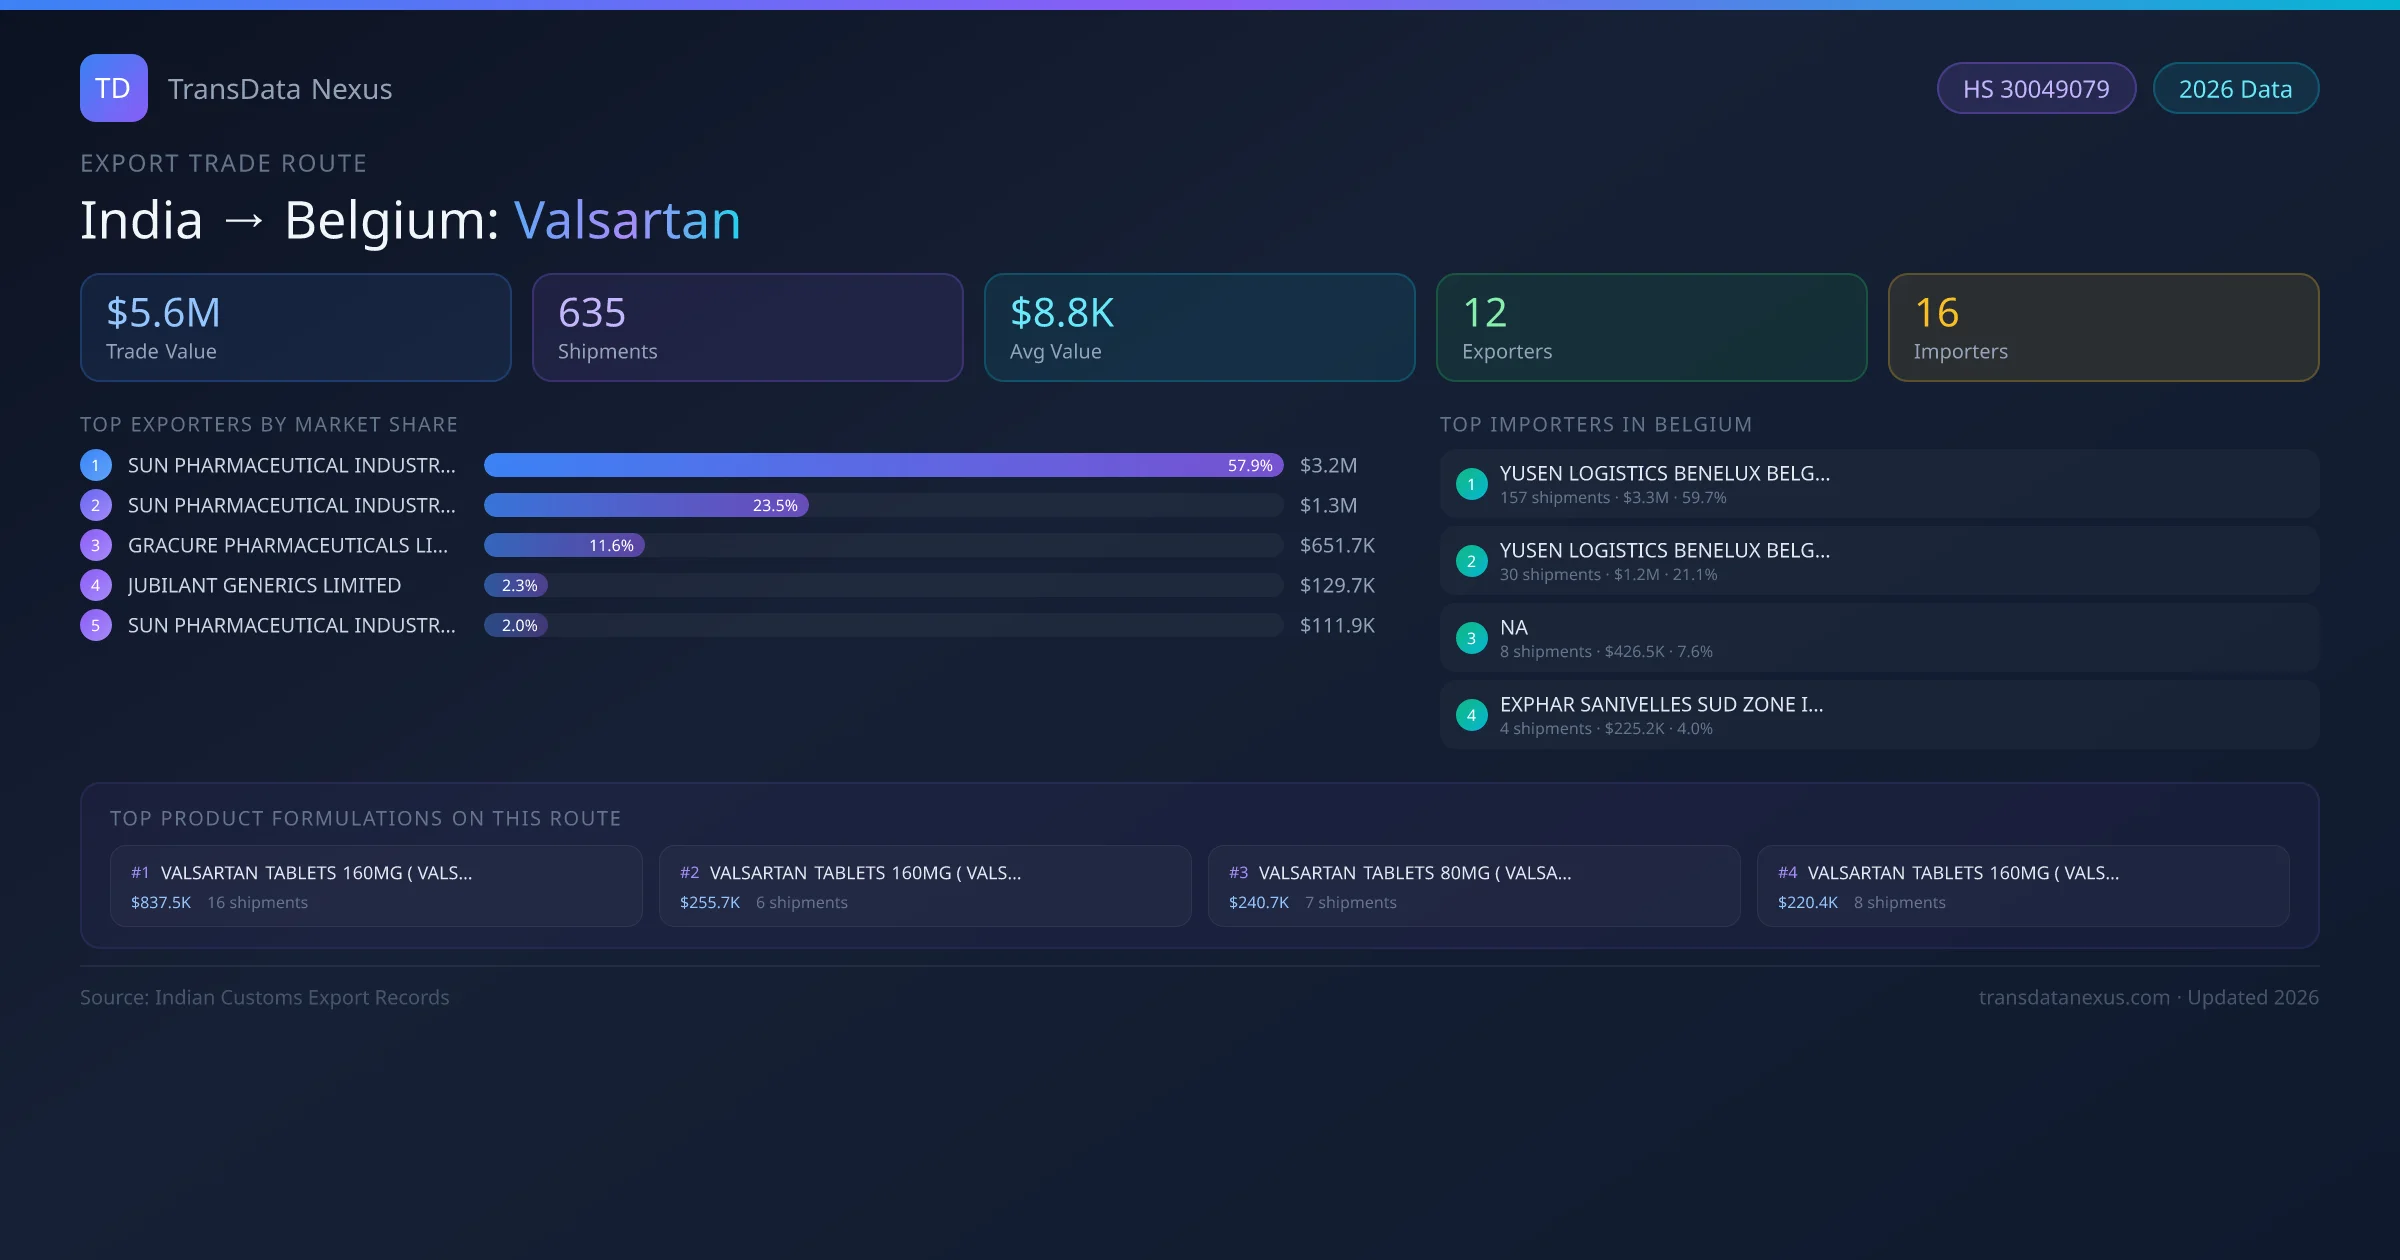
Task: Click the HS 30049079 pill
Action: point(2036,89)
